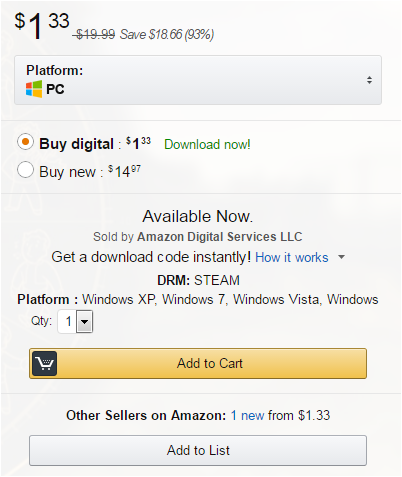The width and height of the screenshot is (402, 477).
Task: Click the Amazon Digital Services LLC seller name
Action: (220, 237)
